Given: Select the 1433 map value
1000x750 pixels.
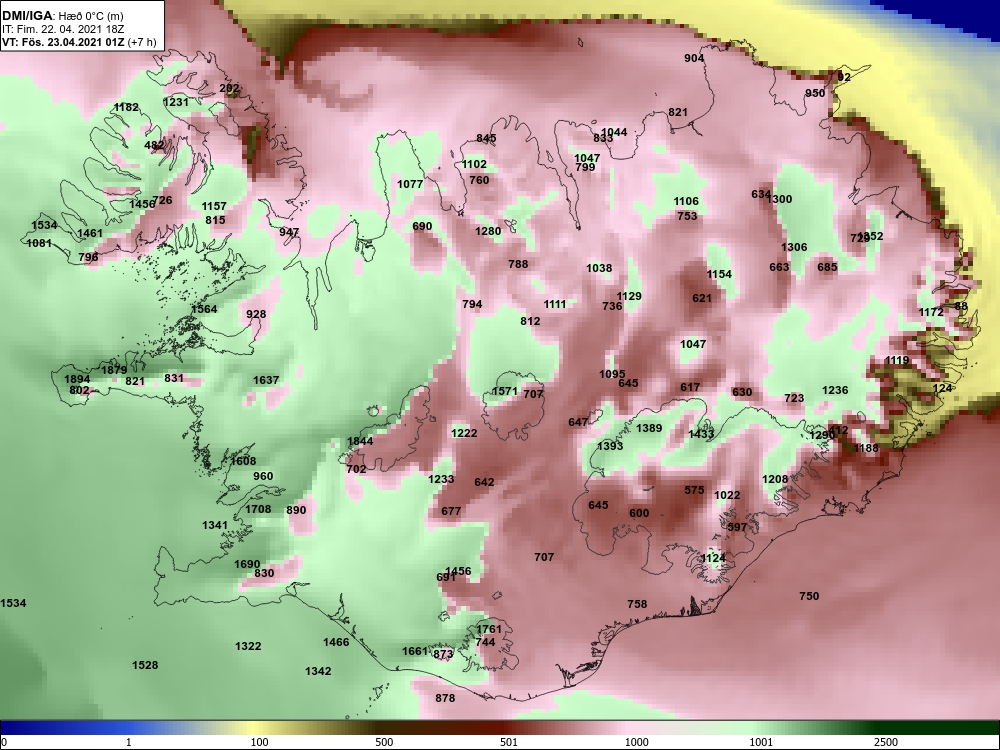Looking at the screenshot, I should point(701,434).
